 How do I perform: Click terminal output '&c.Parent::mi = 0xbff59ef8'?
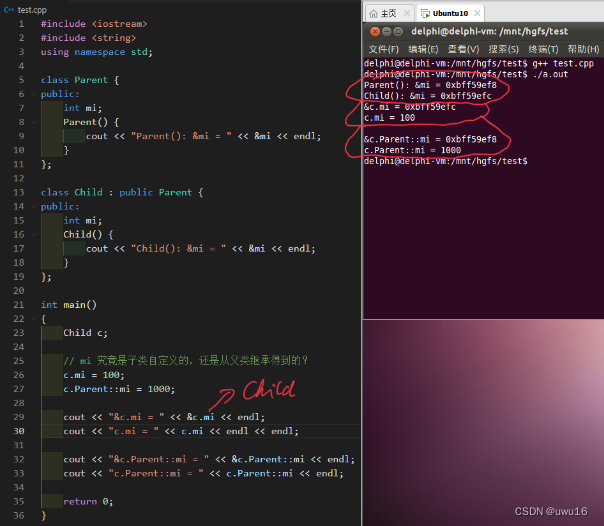(x=430, y=139)
